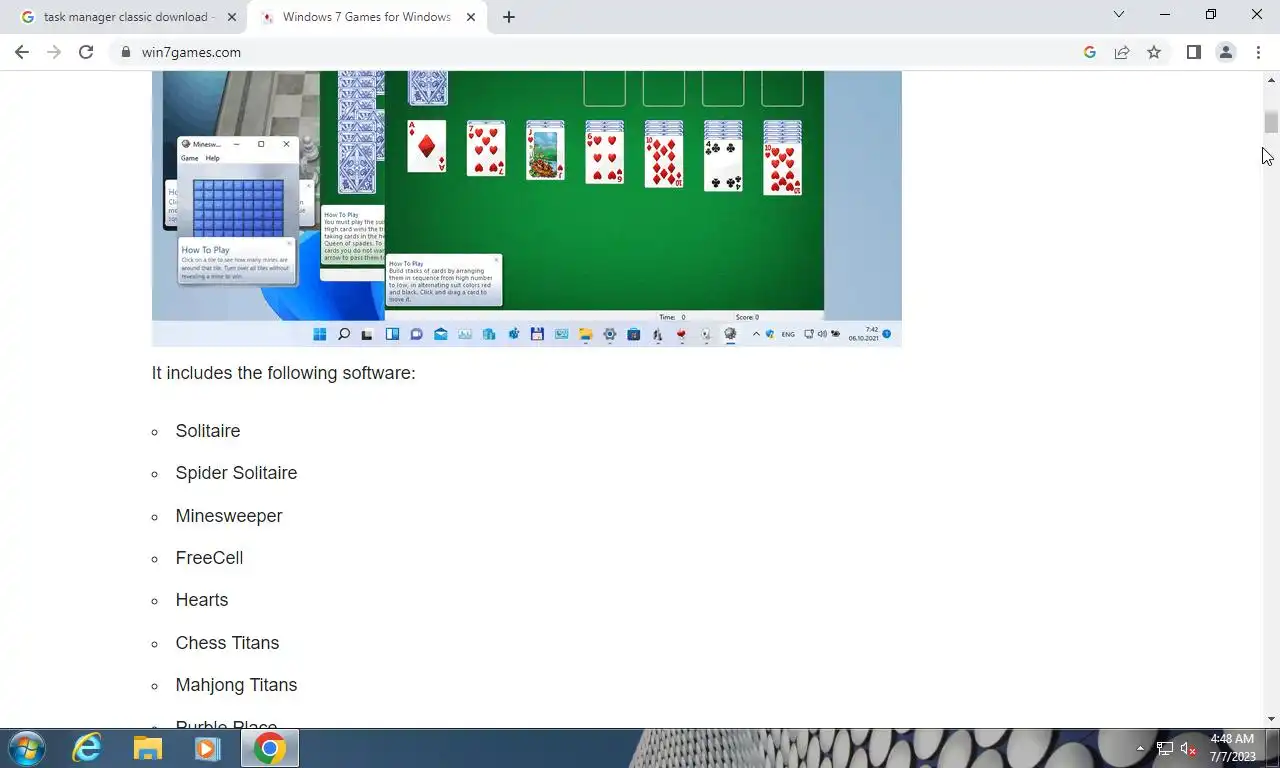The image size is (1280, 768).
Task: Reload the win7games.com page
Action: pyautogui.click(x=86, y=52)
